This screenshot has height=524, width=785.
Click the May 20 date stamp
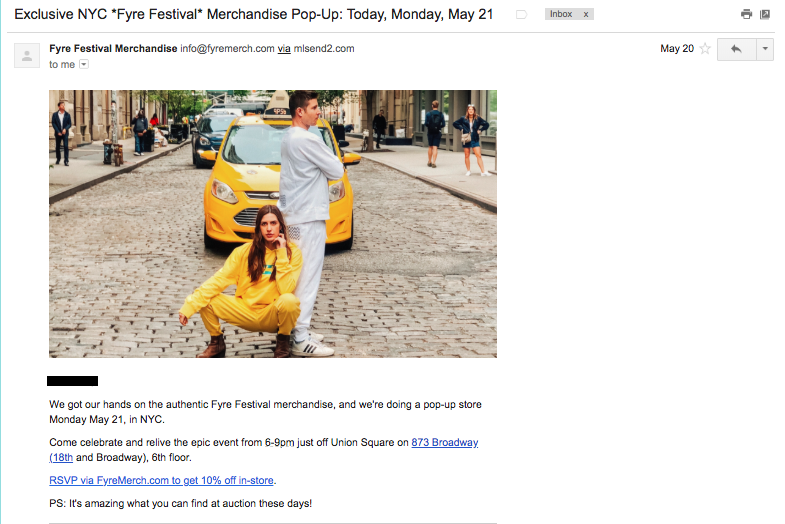(x=677, y=49)
